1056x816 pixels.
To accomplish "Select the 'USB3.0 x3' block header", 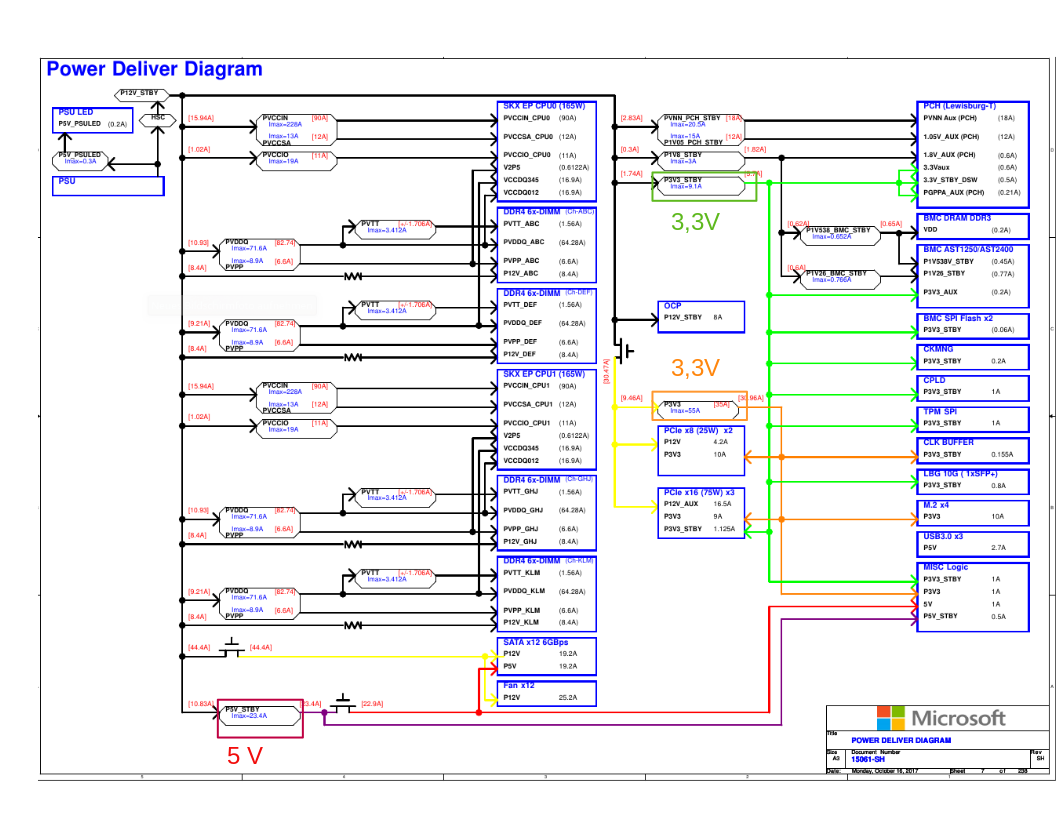I will [943, 536].
